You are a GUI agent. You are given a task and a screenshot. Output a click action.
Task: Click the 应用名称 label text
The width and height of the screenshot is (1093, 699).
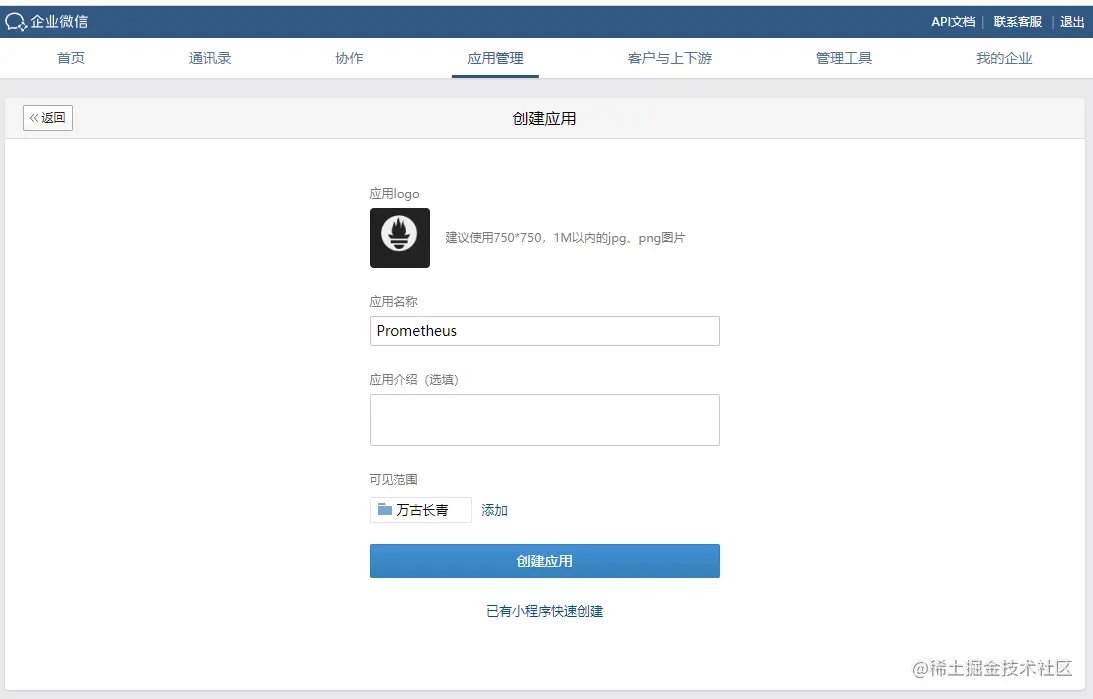(393, 302)
